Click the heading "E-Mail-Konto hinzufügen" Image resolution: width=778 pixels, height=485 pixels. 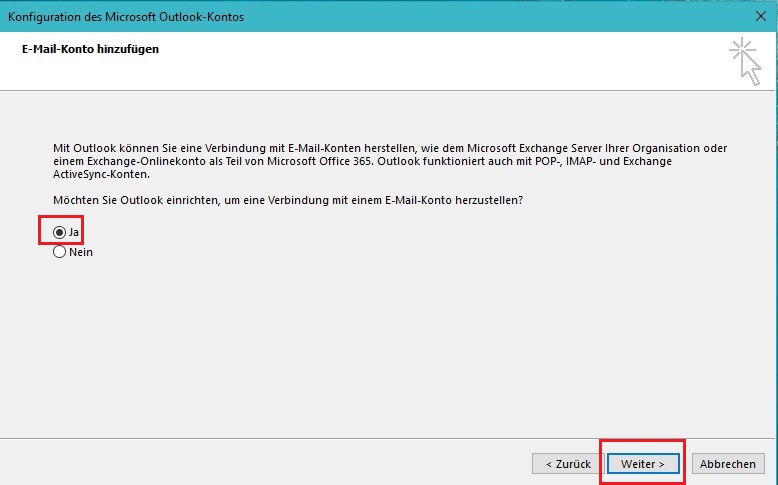[x=90, y=49]
